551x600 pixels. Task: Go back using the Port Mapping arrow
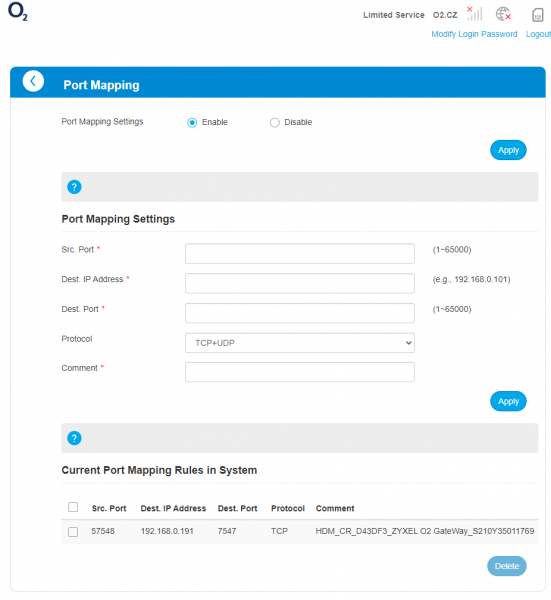tap(33, 81)
